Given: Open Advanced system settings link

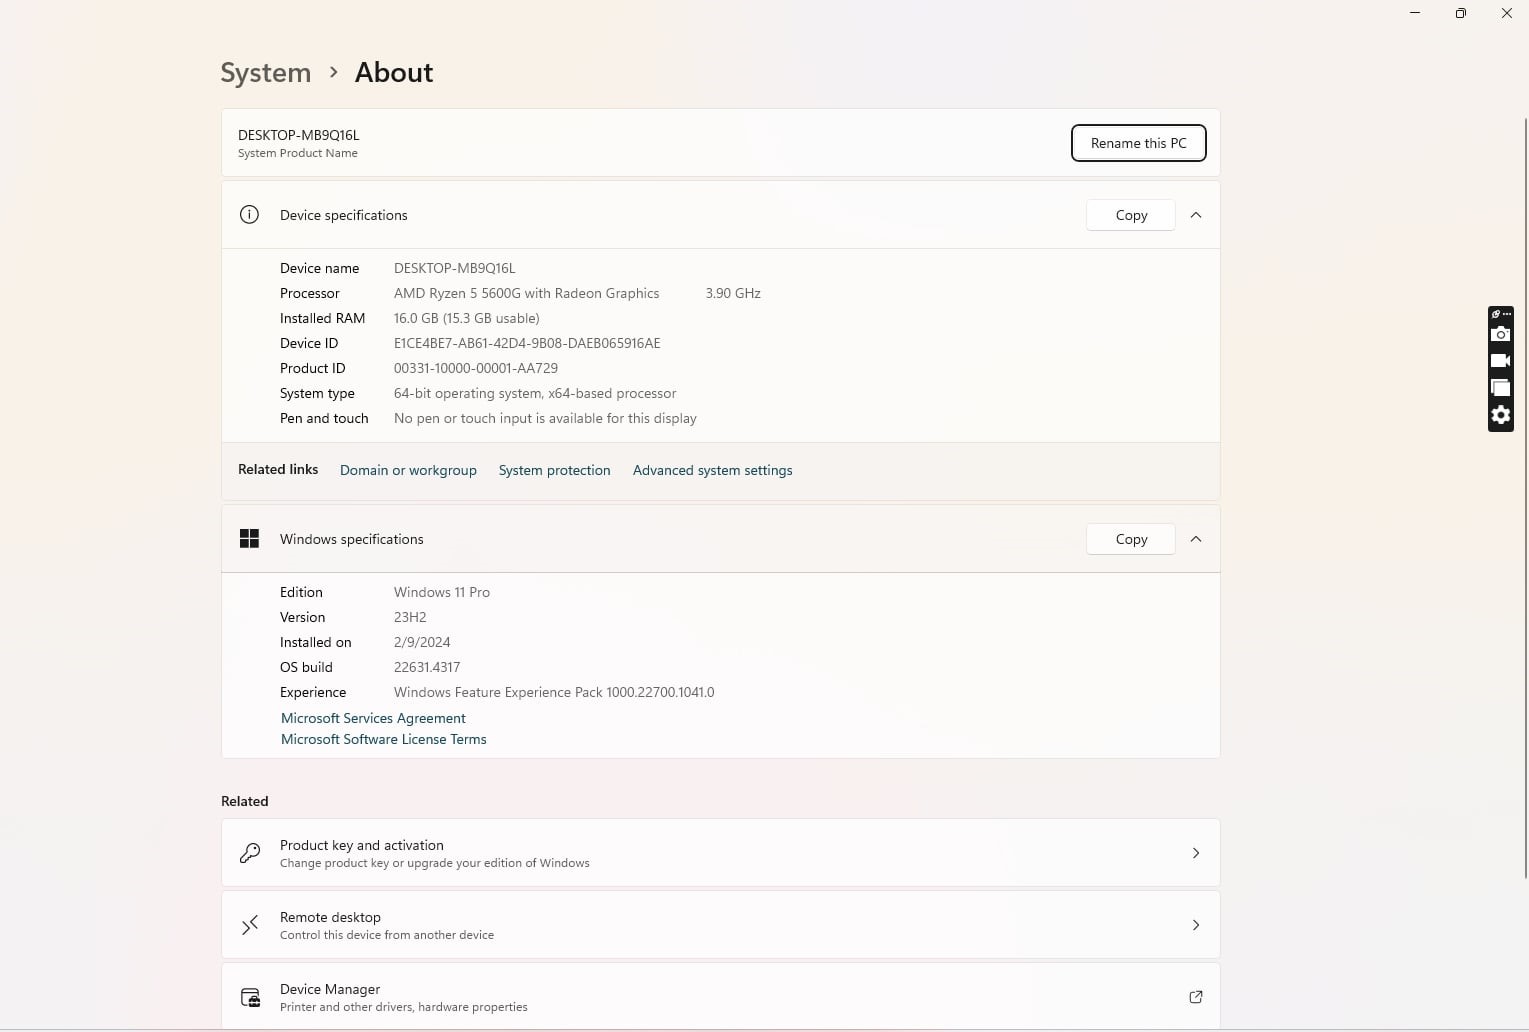Looking at the screenshot, I should tap(712, 470).
